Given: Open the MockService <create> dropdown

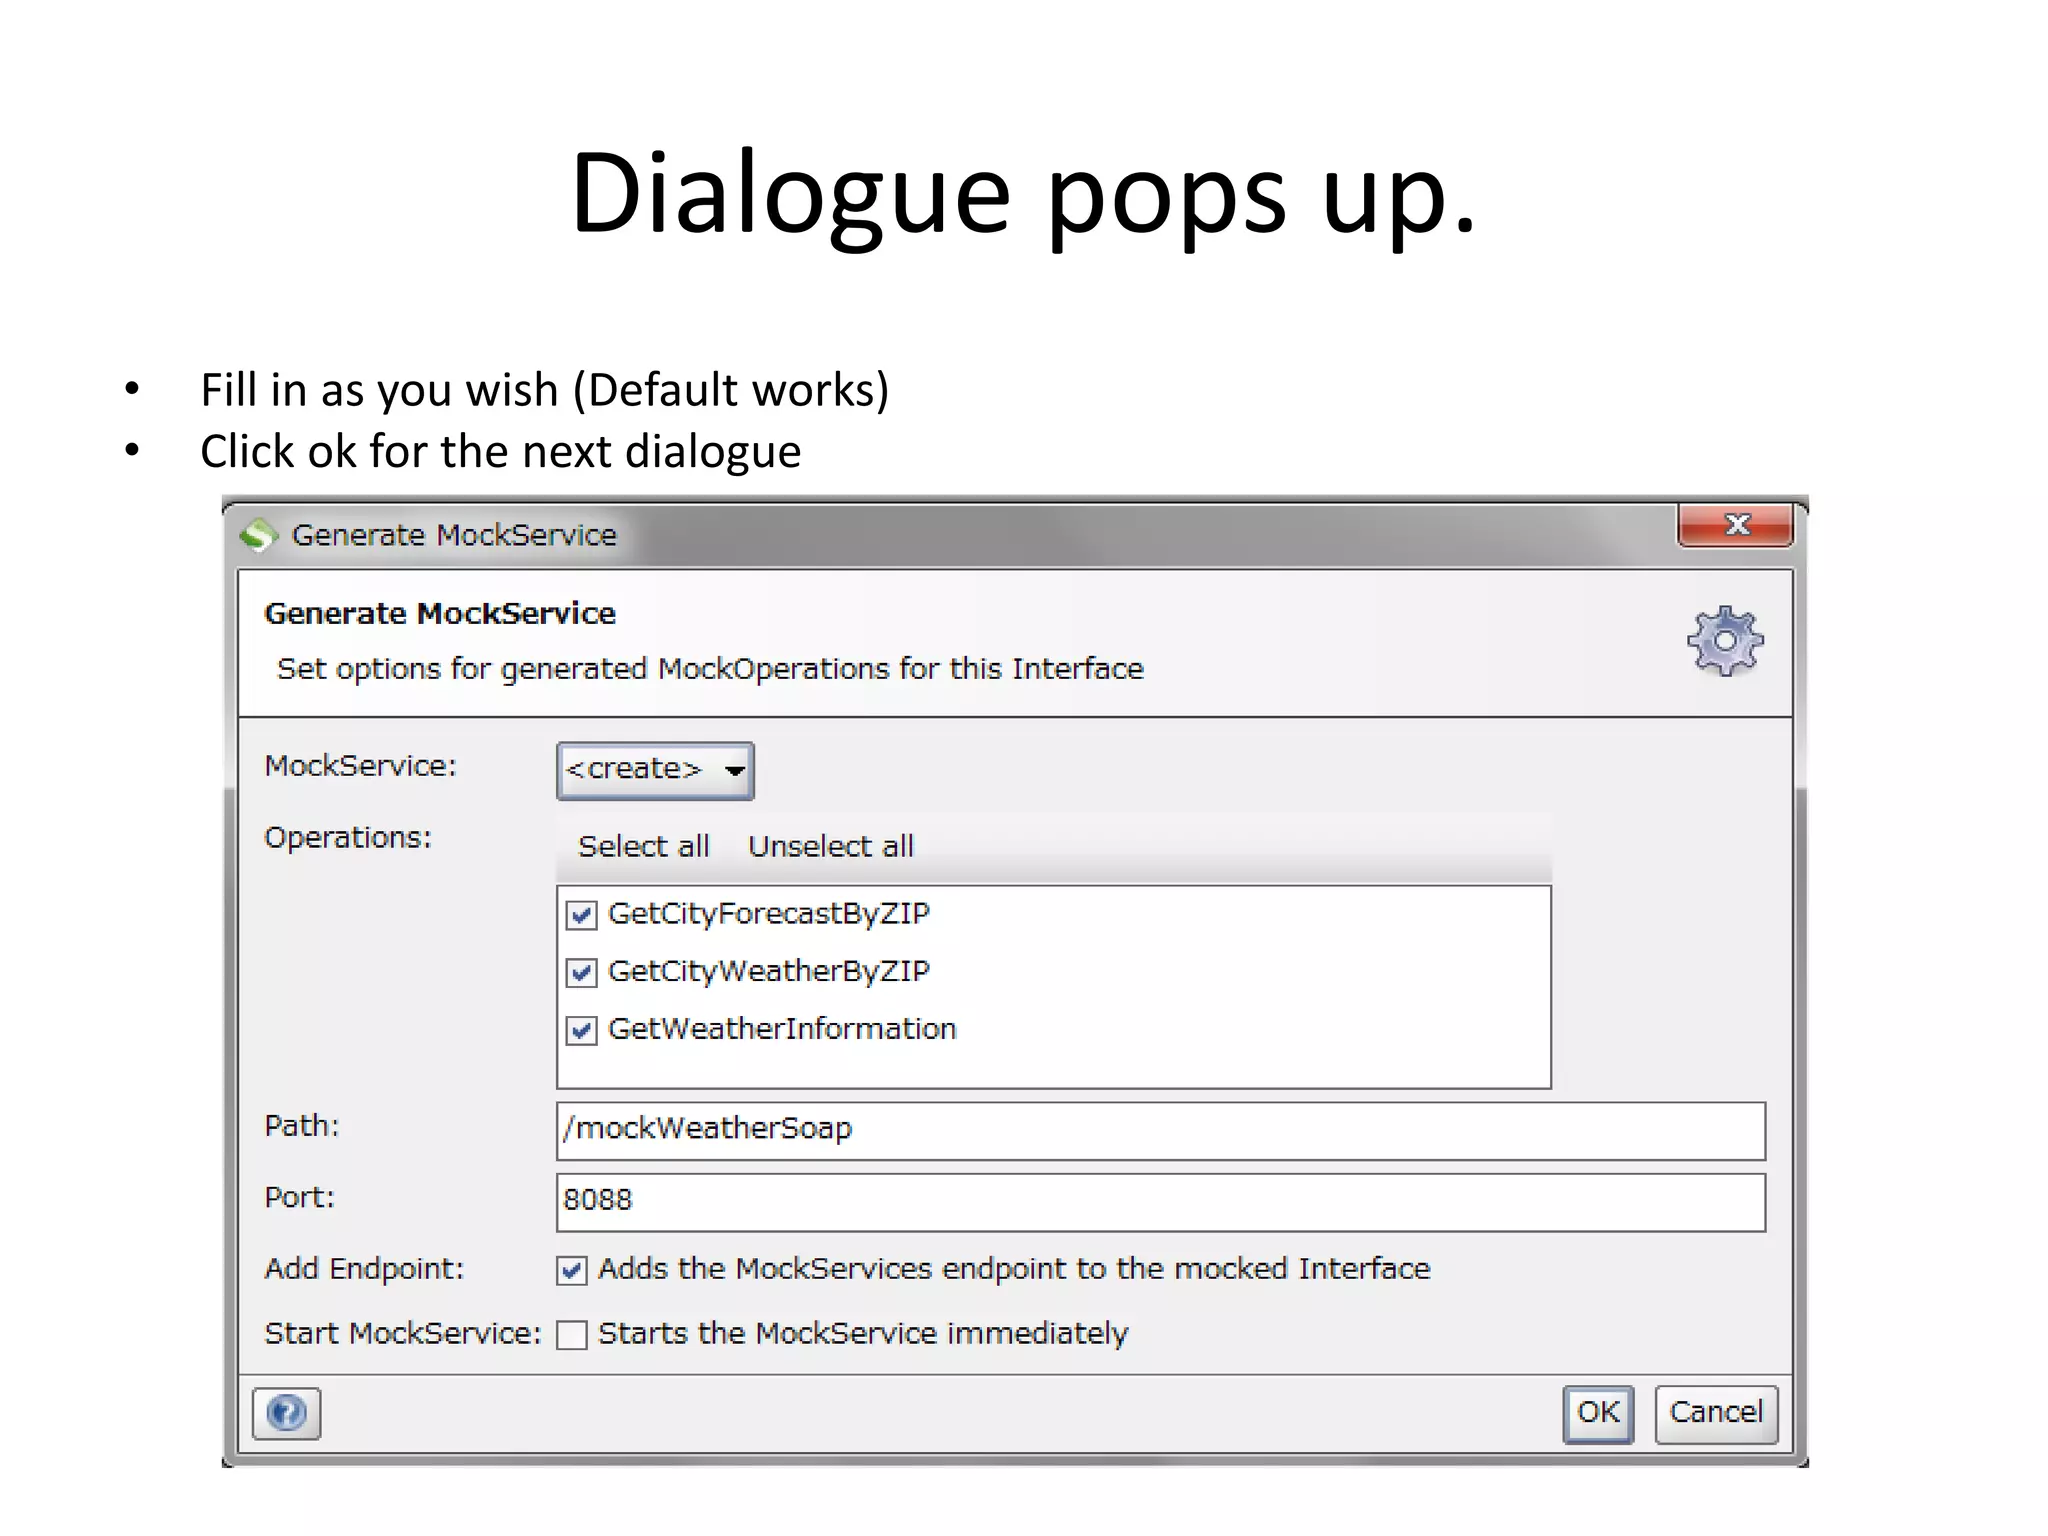Looking at the screenshot, I should click(x=655, y=770).
